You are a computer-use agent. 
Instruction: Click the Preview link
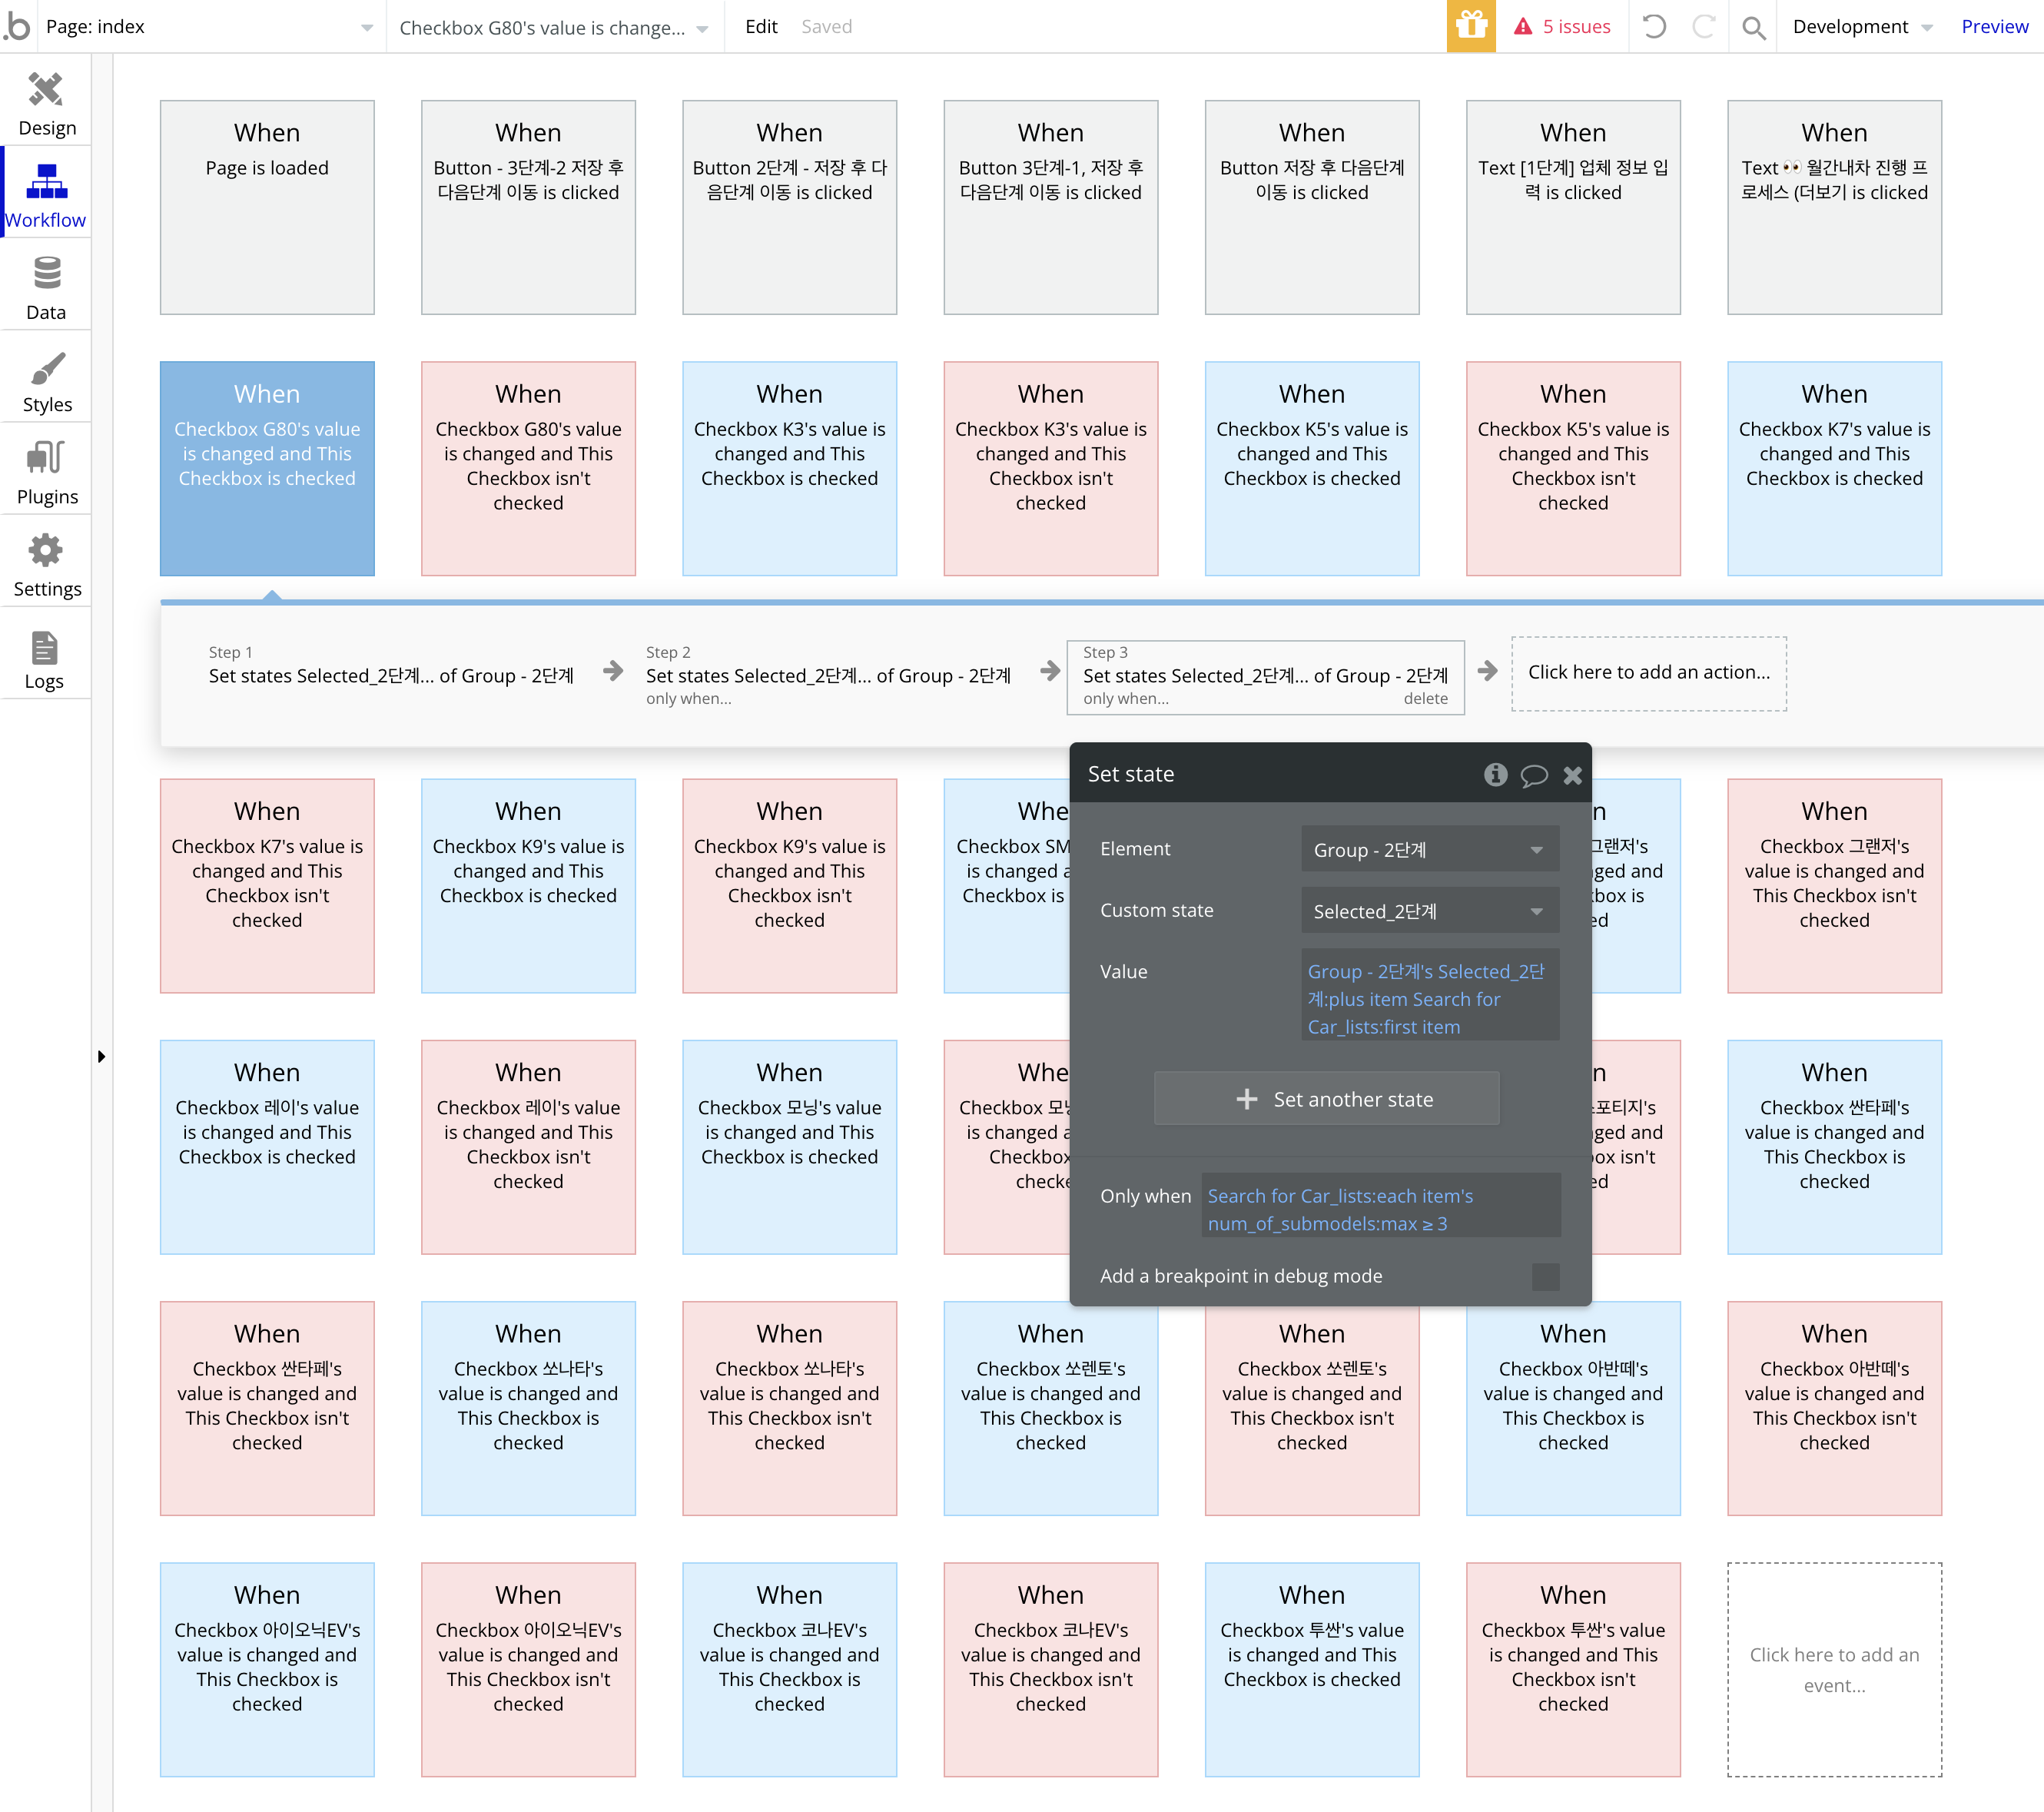[1993, 27]
